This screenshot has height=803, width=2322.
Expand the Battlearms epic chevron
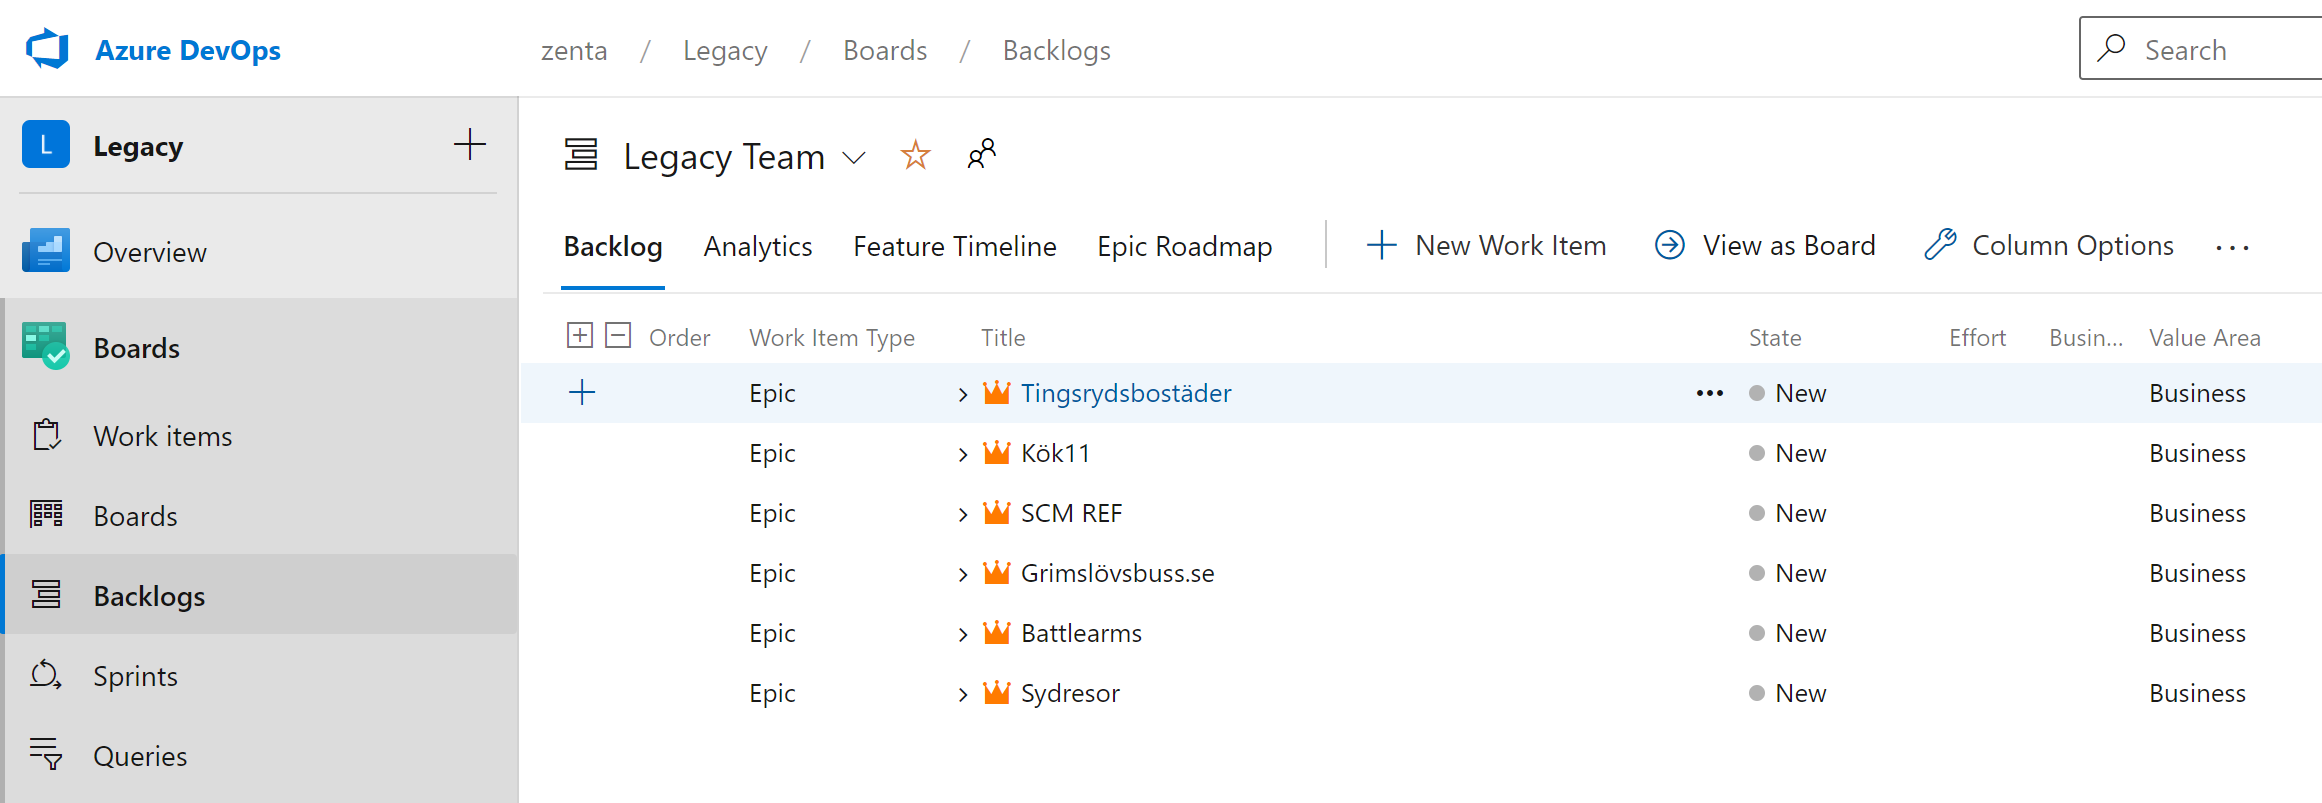click(x=963, y=634)
